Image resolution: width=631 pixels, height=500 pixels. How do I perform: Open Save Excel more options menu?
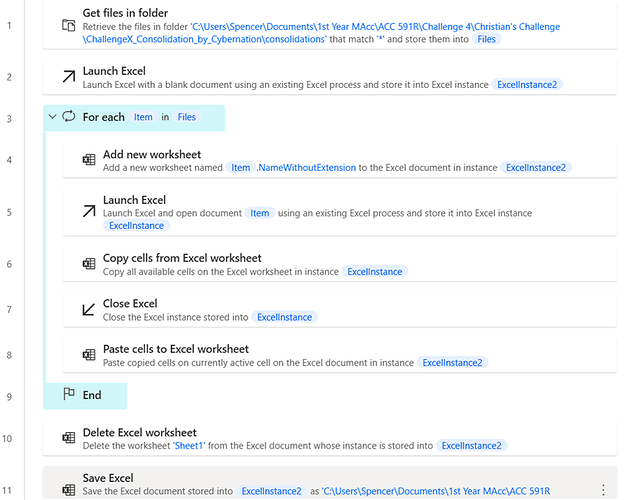603,490
